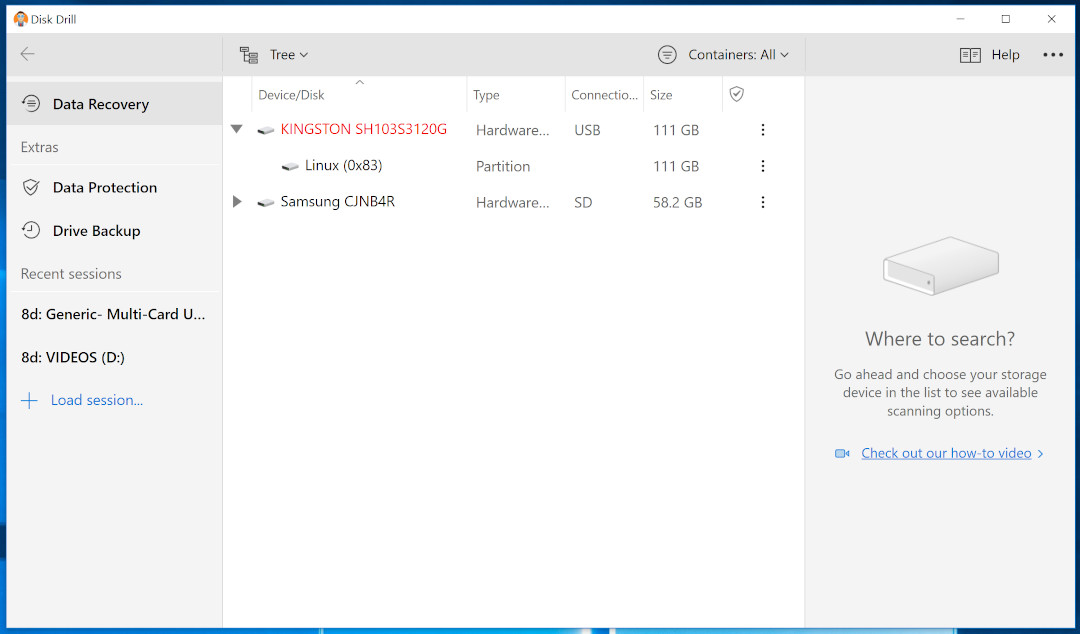1080x634 pixels.
Task: Expand the Samsung CJNB4R disk
Action: (237, 202)
